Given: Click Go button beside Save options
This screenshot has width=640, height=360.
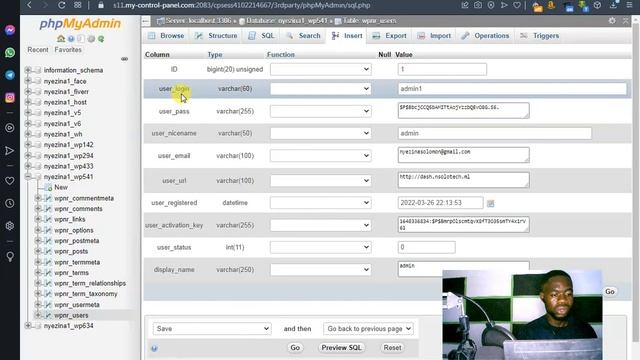Looking at the screenshot, I should tap(295, 348).
